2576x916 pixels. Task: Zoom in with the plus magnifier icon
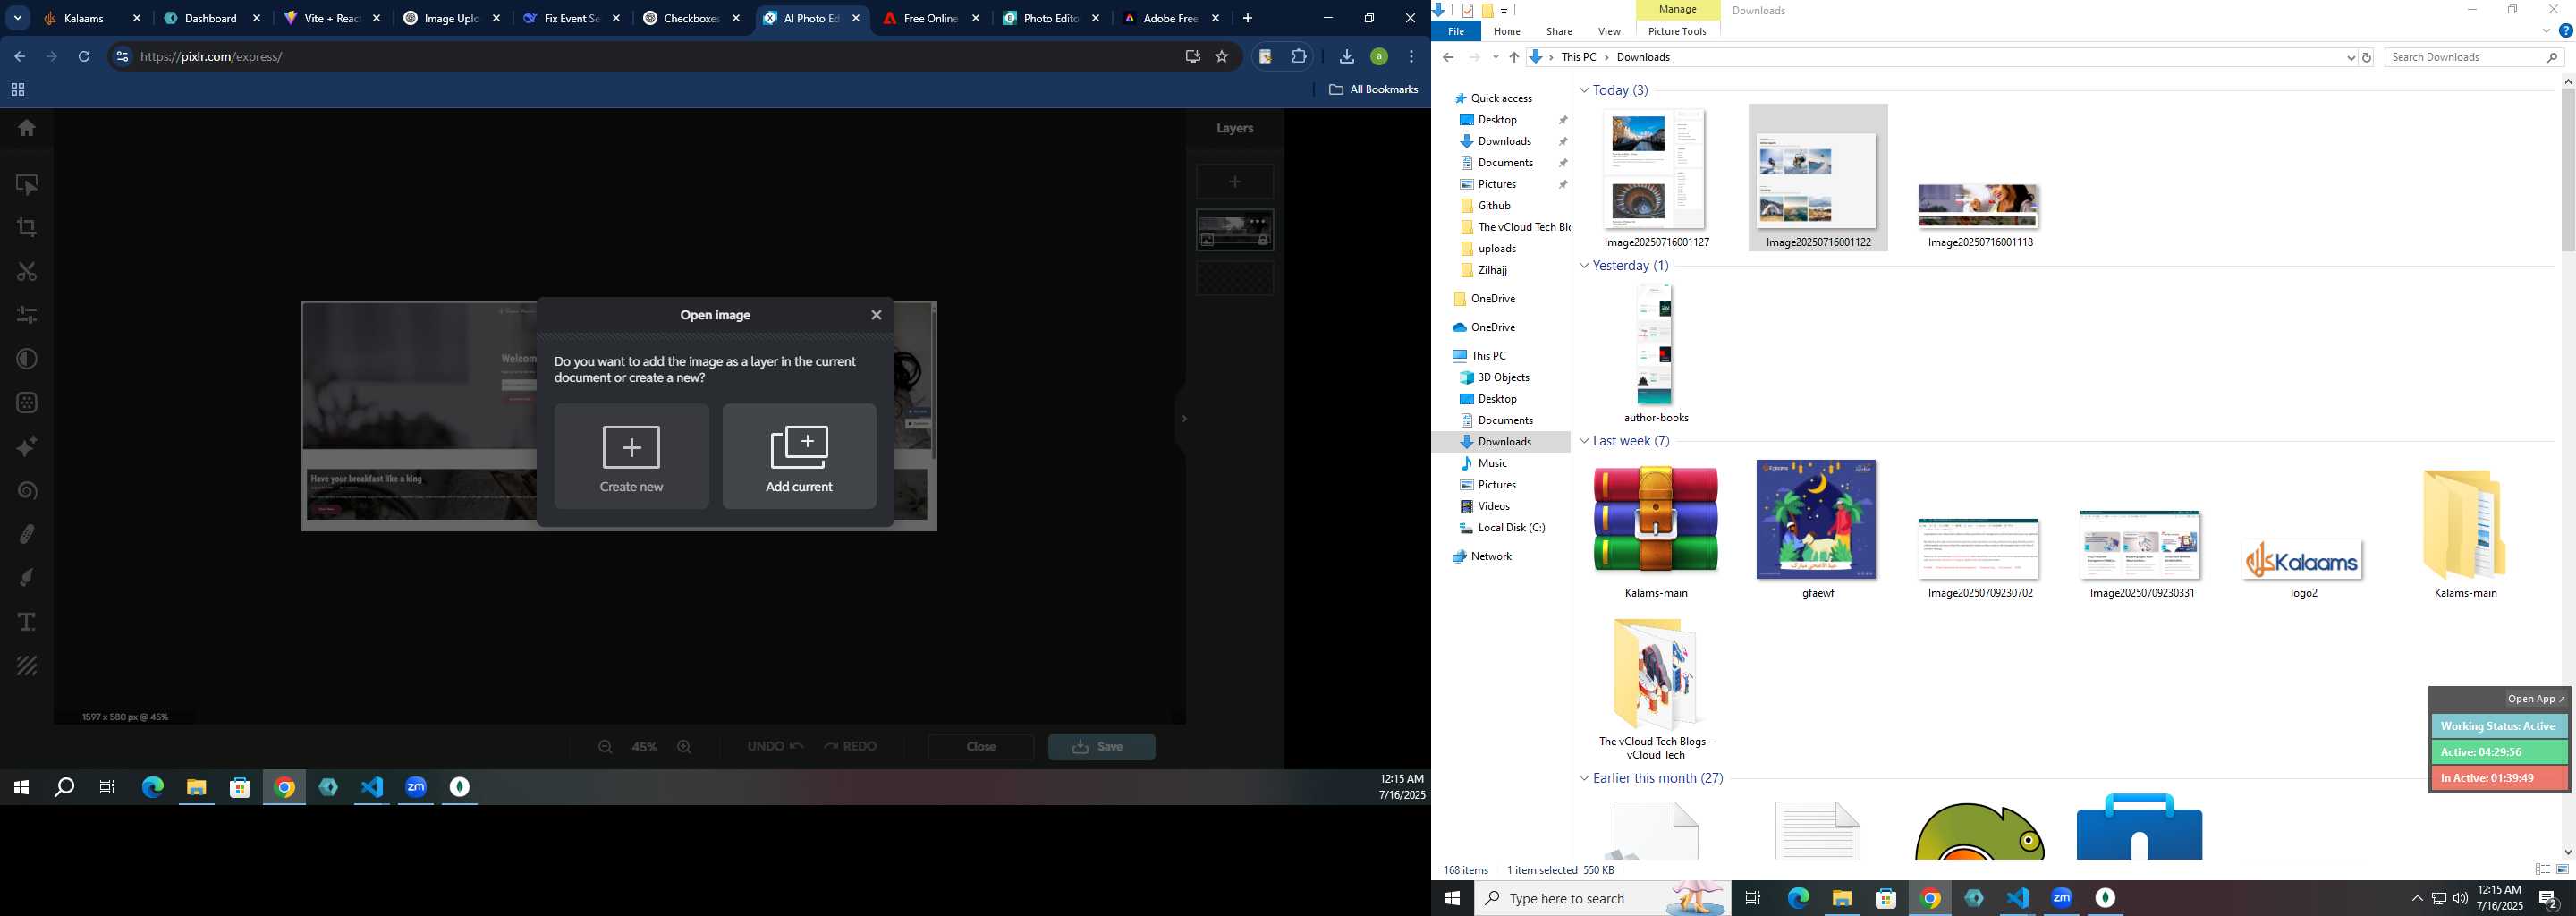tap(684, 747)
